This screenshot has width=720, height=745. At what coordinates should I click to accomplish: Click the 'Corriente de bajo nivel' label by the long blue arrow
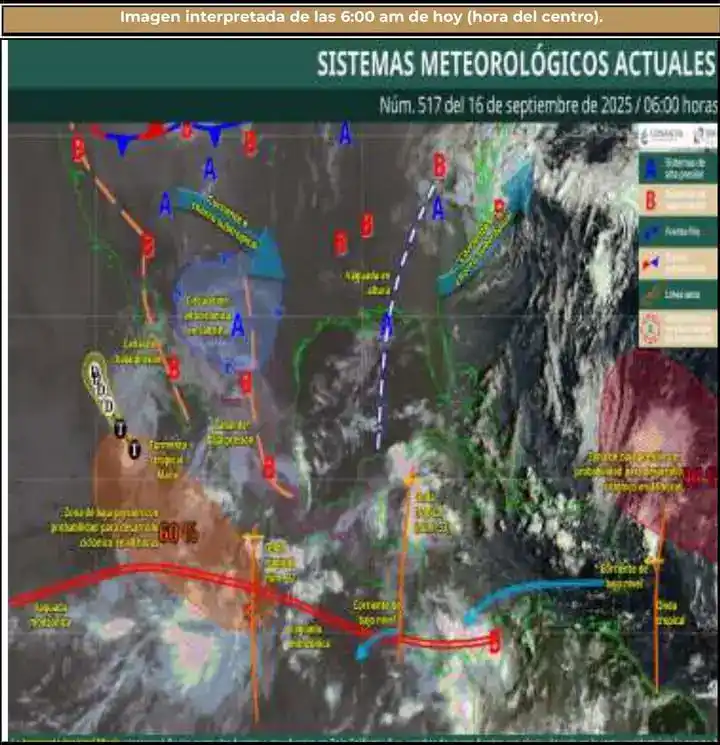point(624,576)
